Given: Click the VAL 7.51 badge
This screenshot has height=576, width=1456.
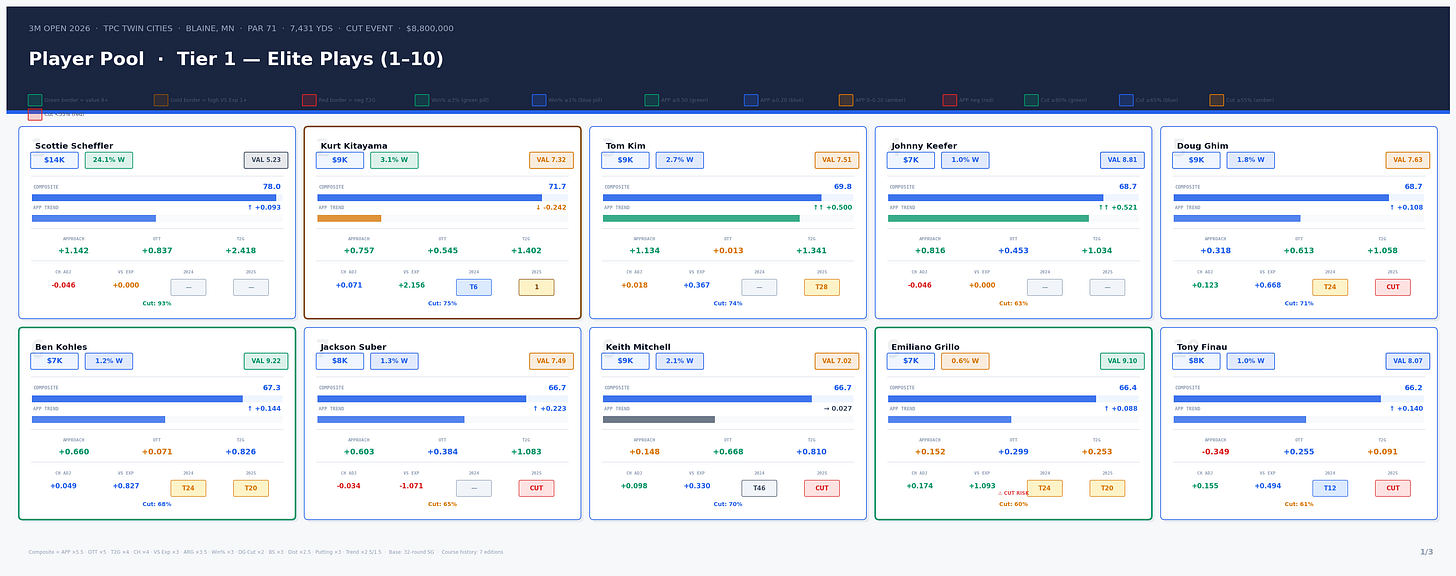Looking at the screenshot, I should pyautogui.click(x=837, y=160).
